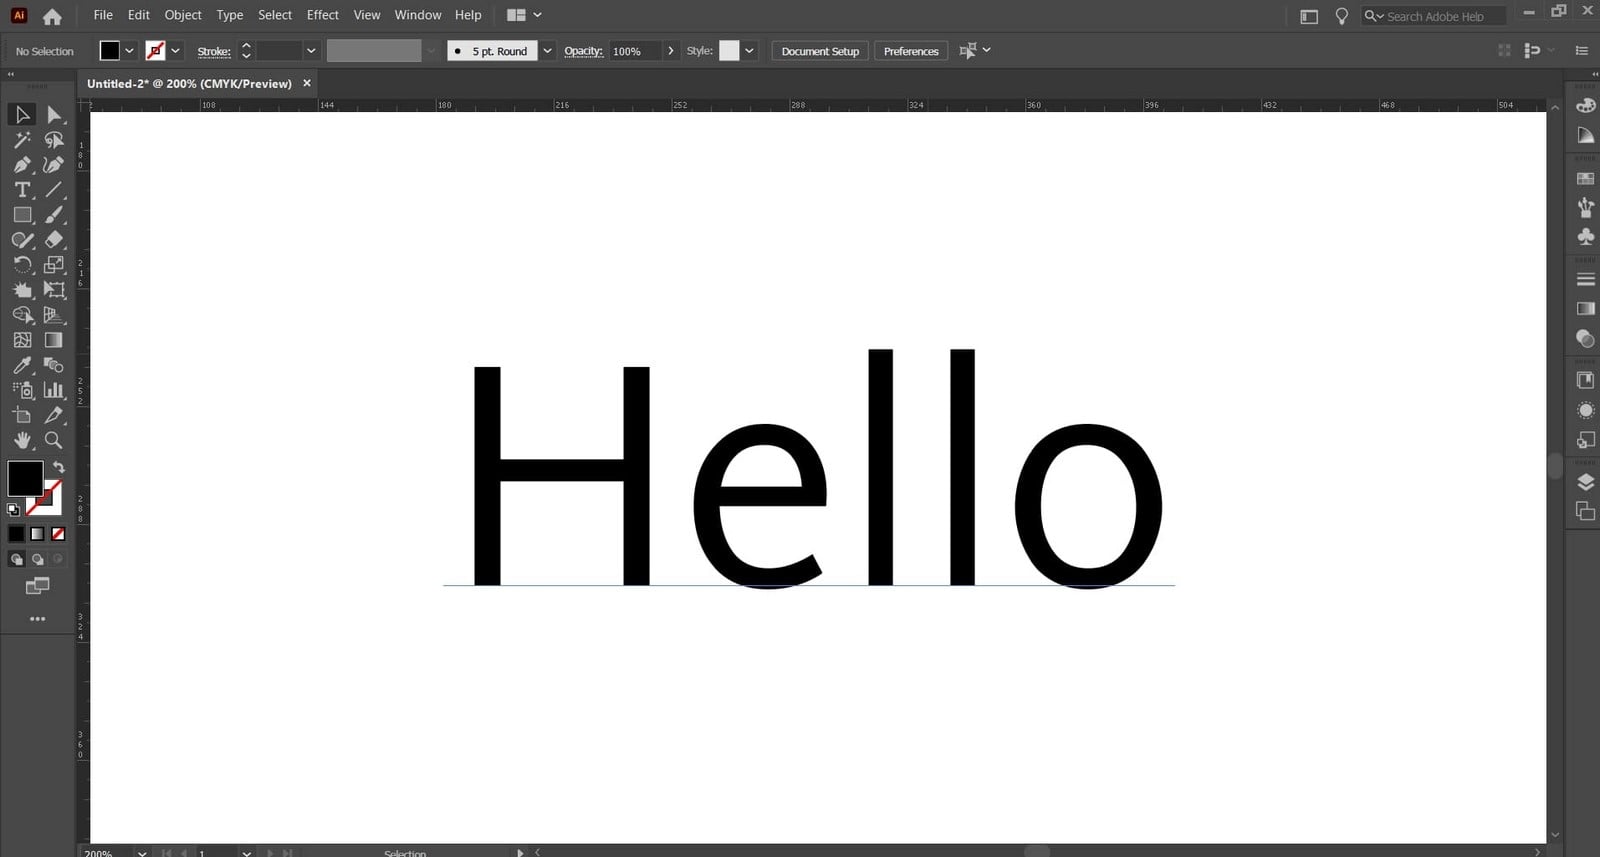Pick the Zoom tool
The width and height of the screenshot is (1600, 857).
click(x=54, y=440)
